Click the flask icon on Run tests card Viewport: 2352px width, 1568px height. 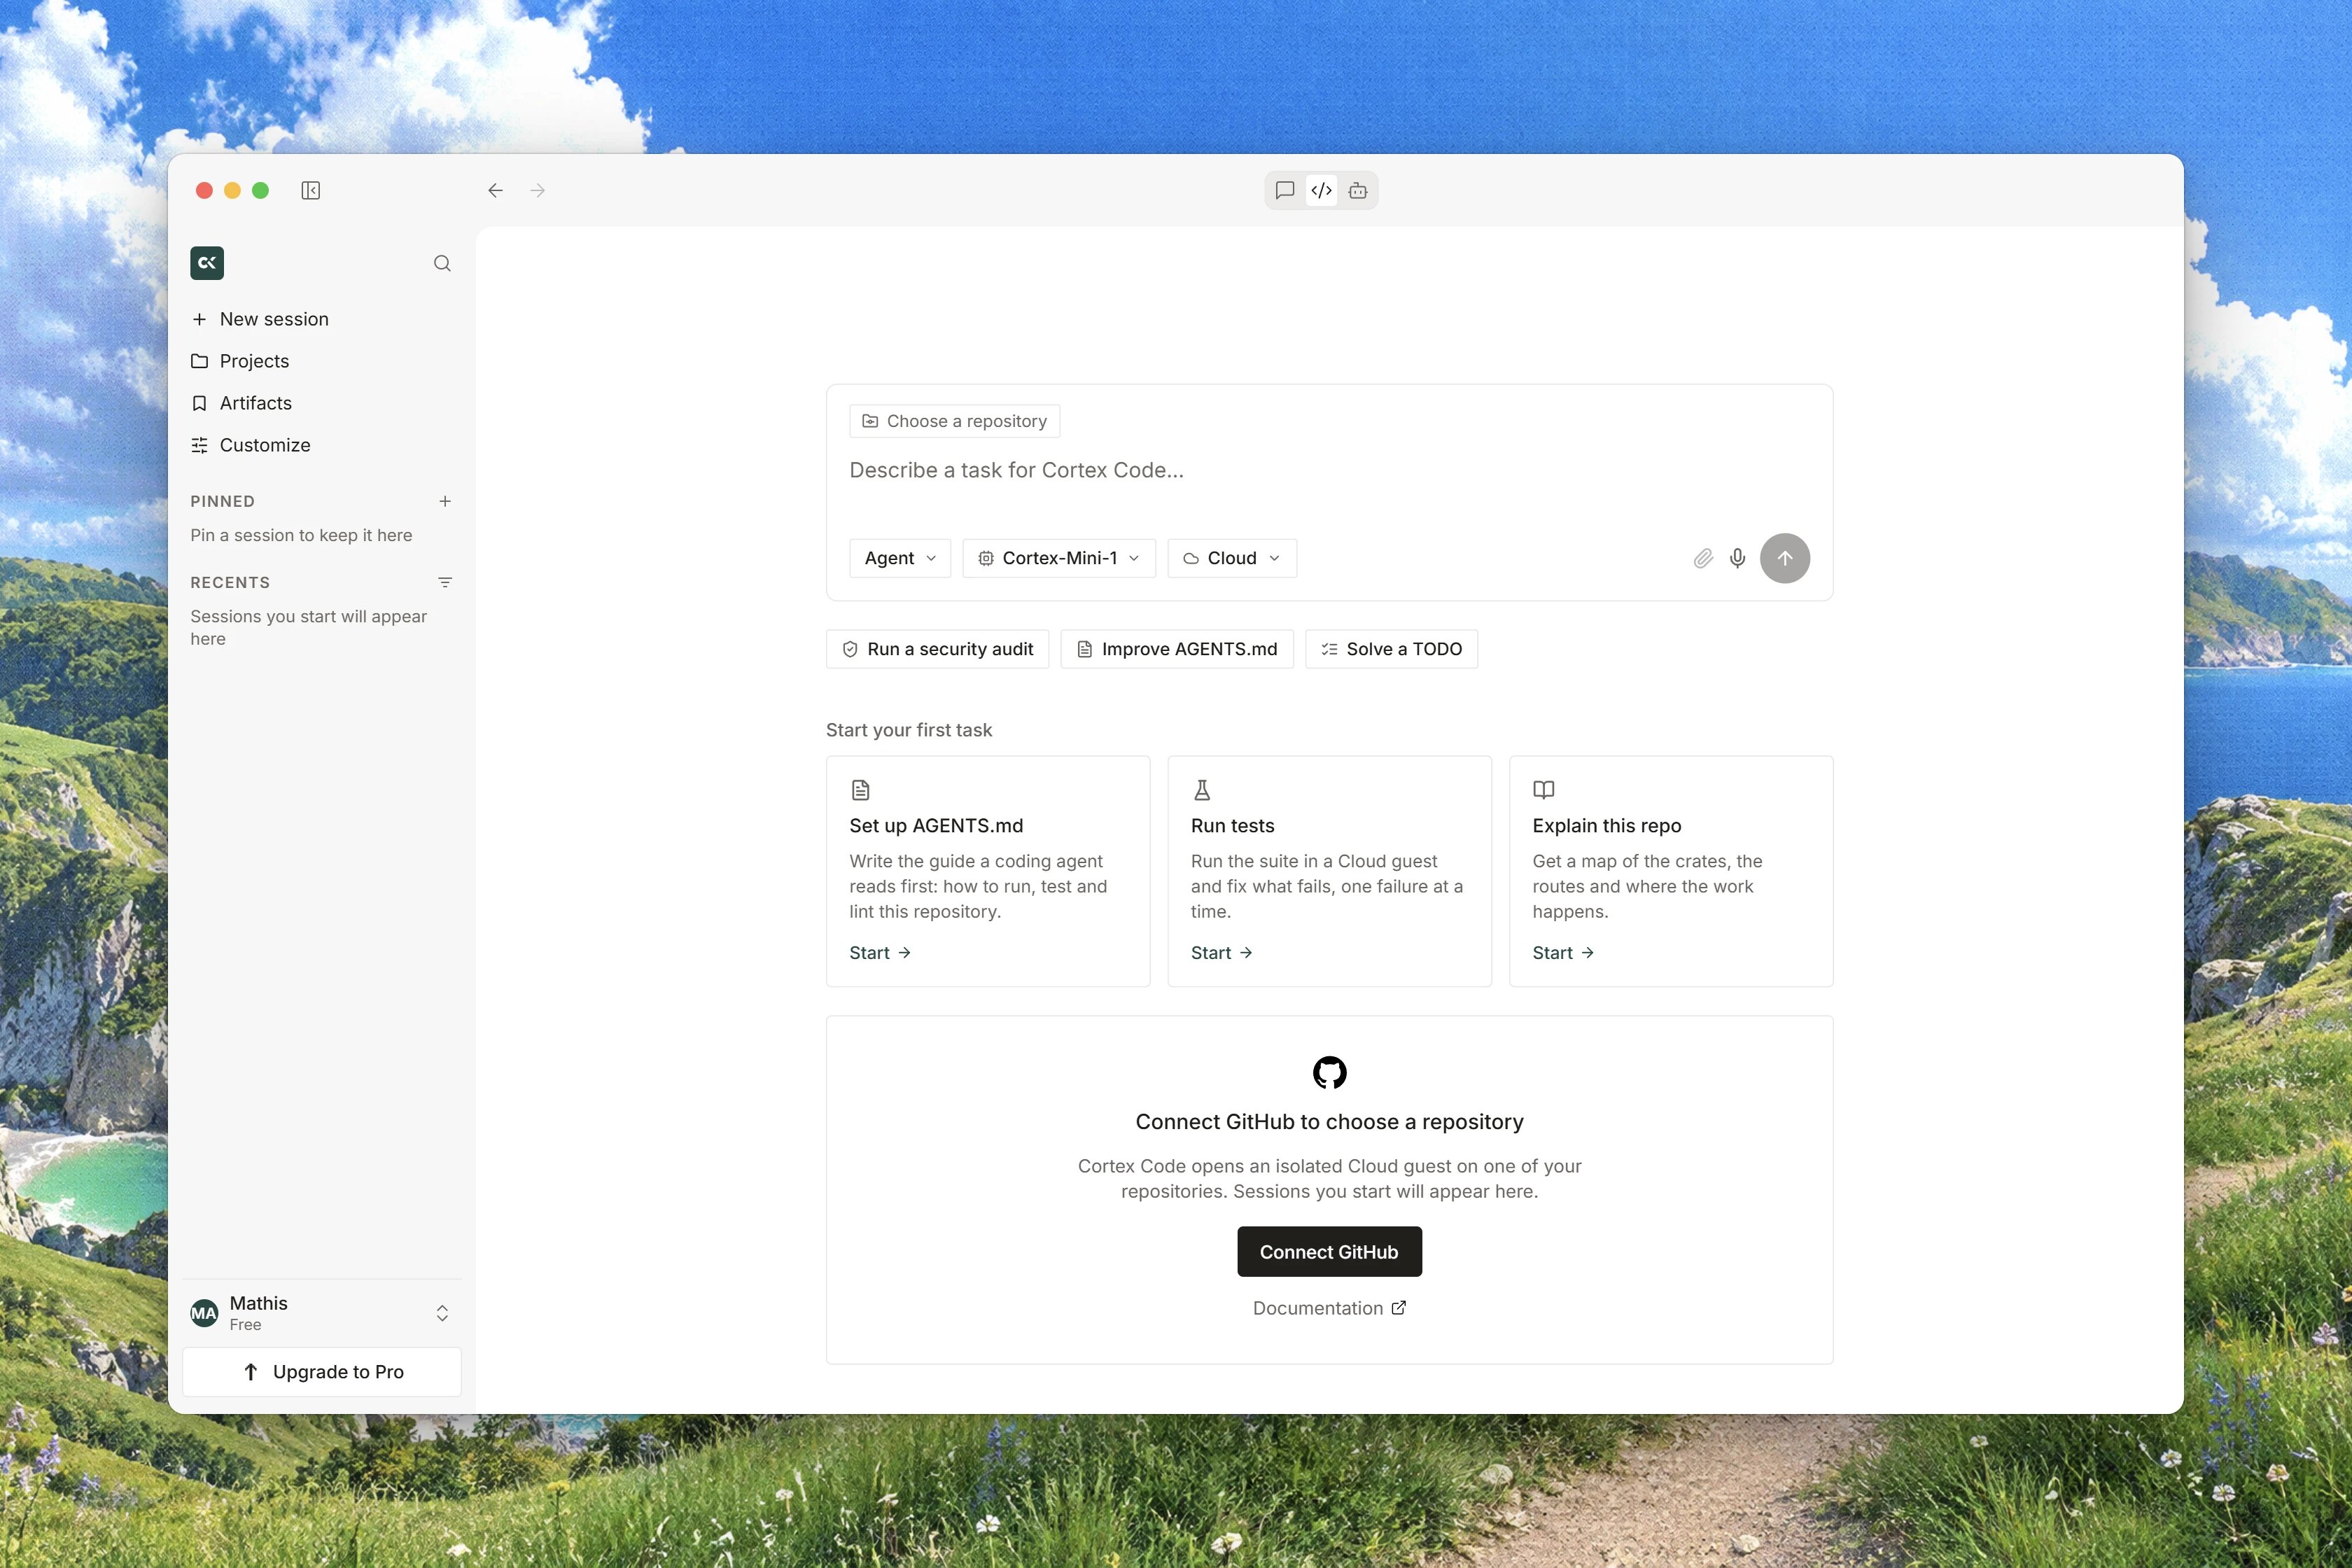click(1202, 790)
